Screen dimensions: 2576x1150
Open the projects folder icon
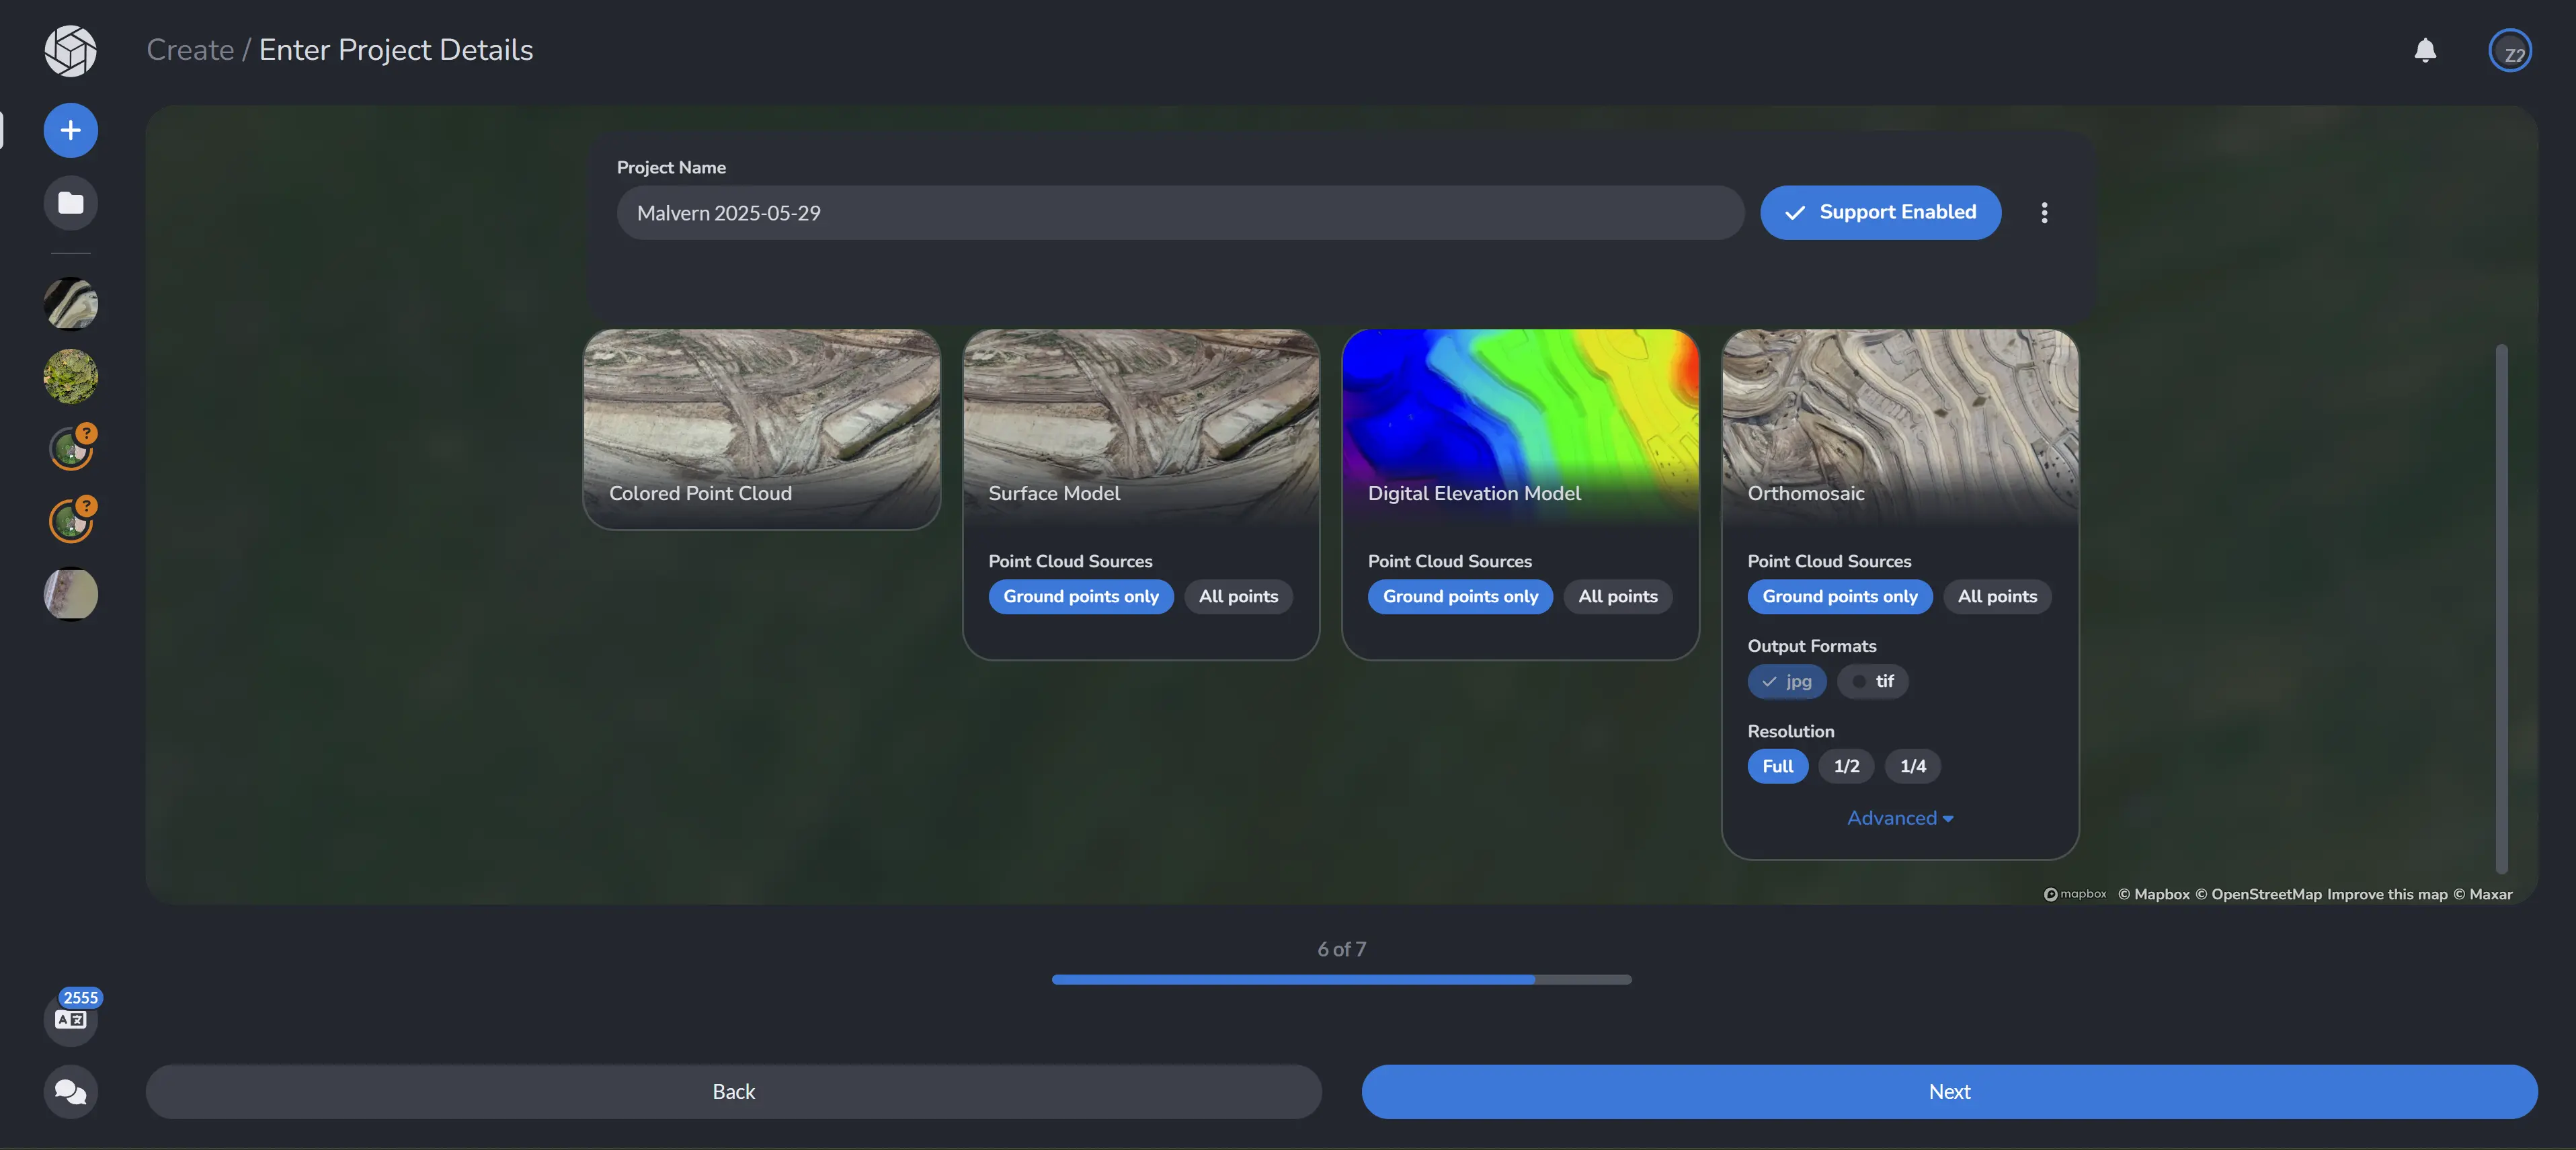click(70, 203)
